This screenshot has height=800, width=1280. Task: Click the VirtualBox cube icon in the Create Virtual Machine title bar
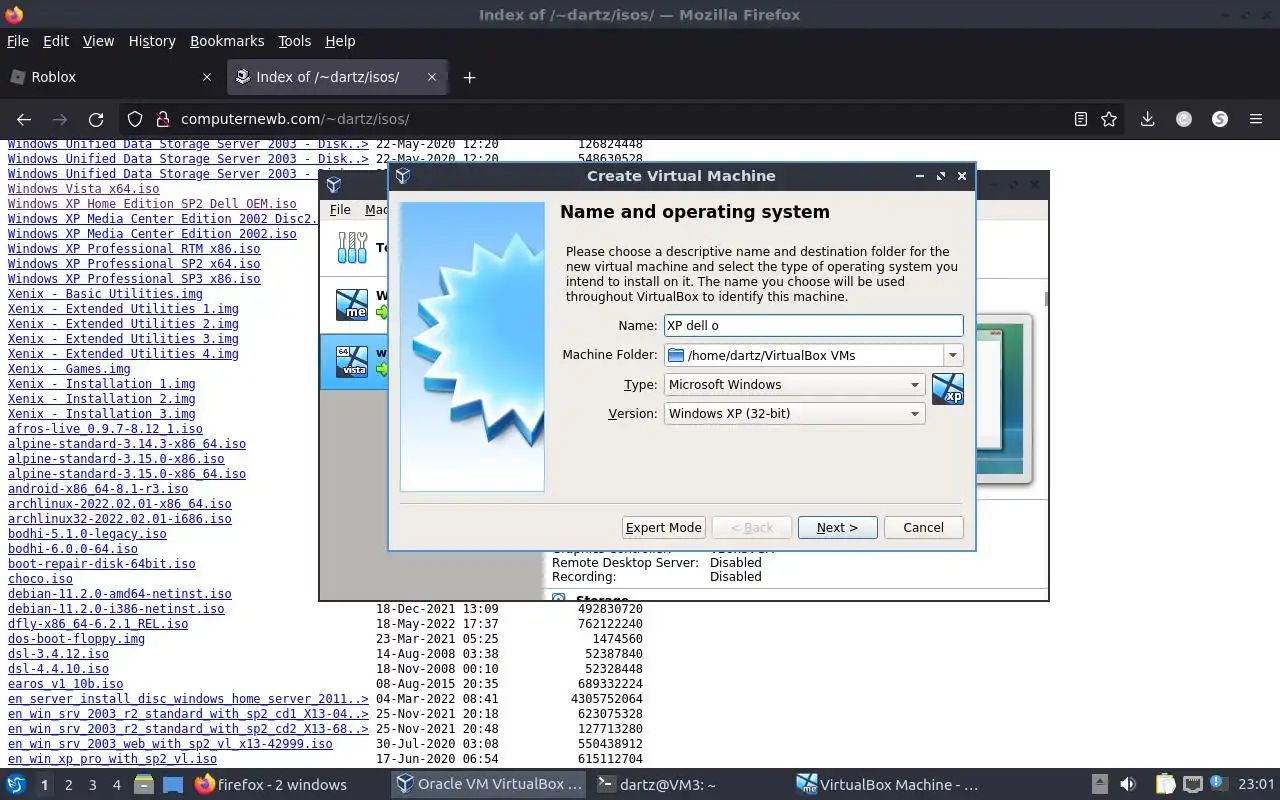click(403, 176)
